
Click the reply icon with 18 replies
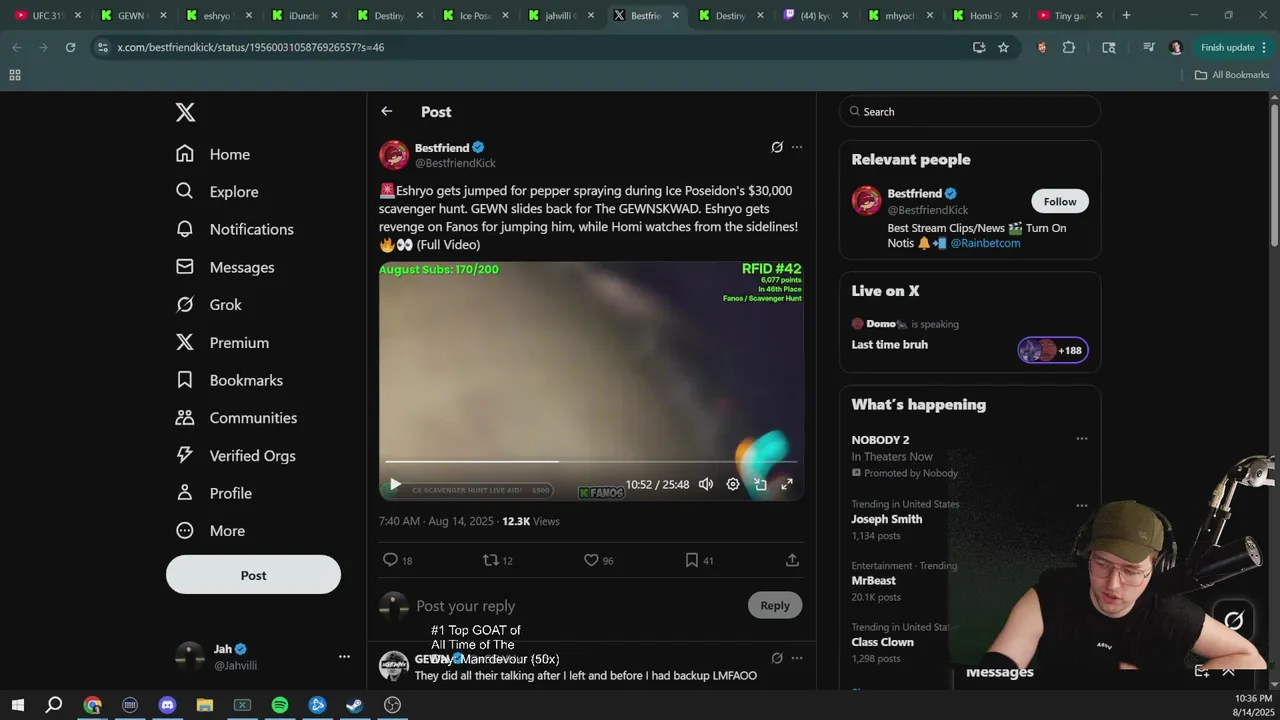[391, 560]
